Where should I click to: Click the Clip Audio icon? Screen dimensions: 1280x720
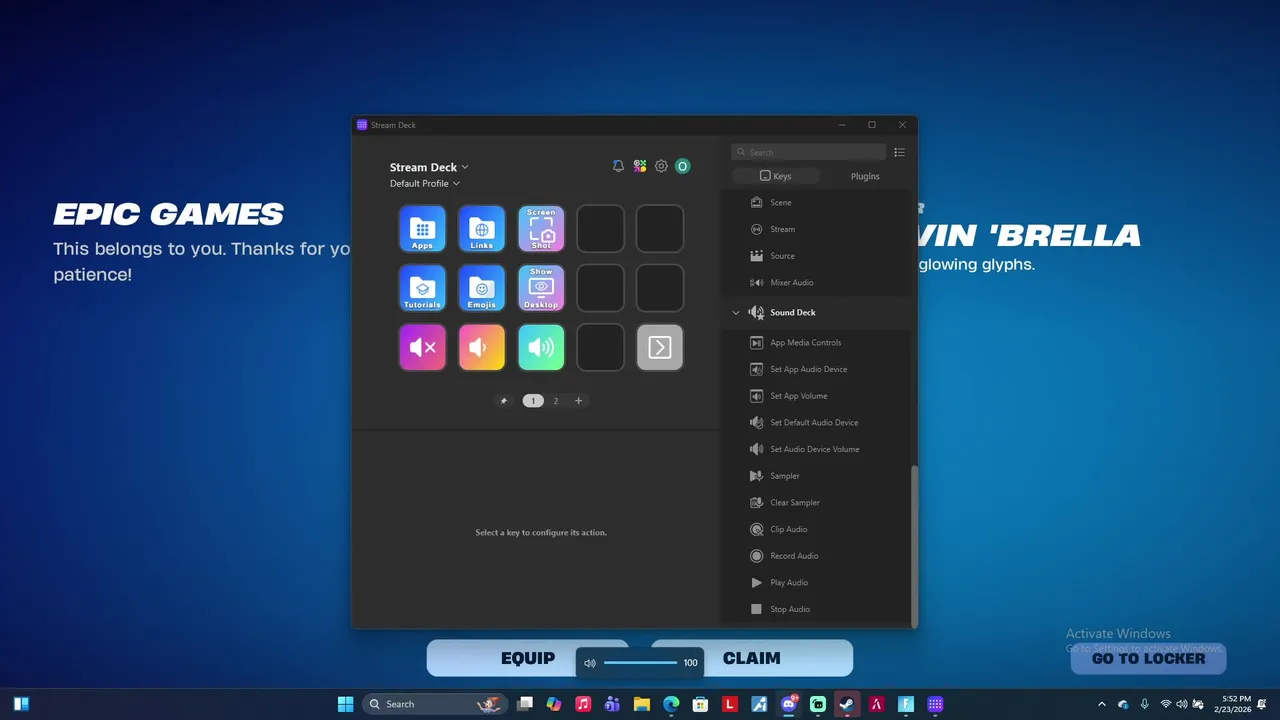pos(757,529)
